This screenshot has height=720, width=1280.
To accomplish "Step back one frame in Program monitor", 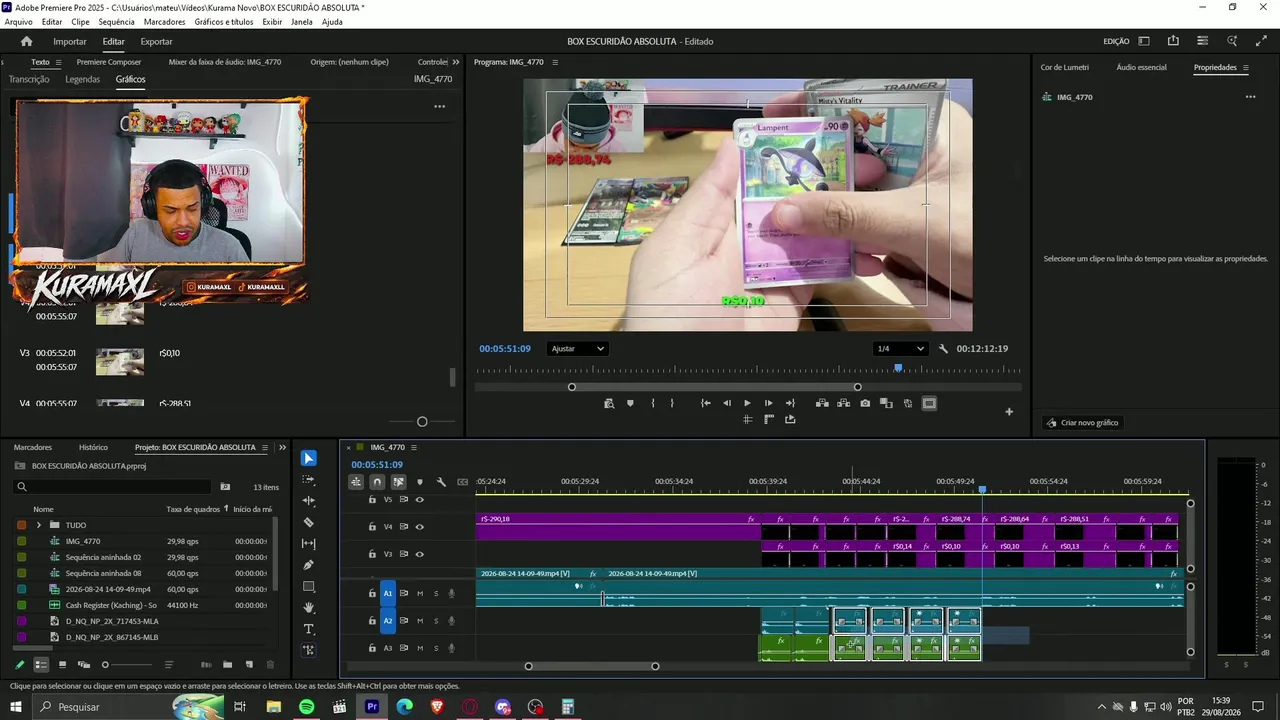I will click(x=727, y=403).
